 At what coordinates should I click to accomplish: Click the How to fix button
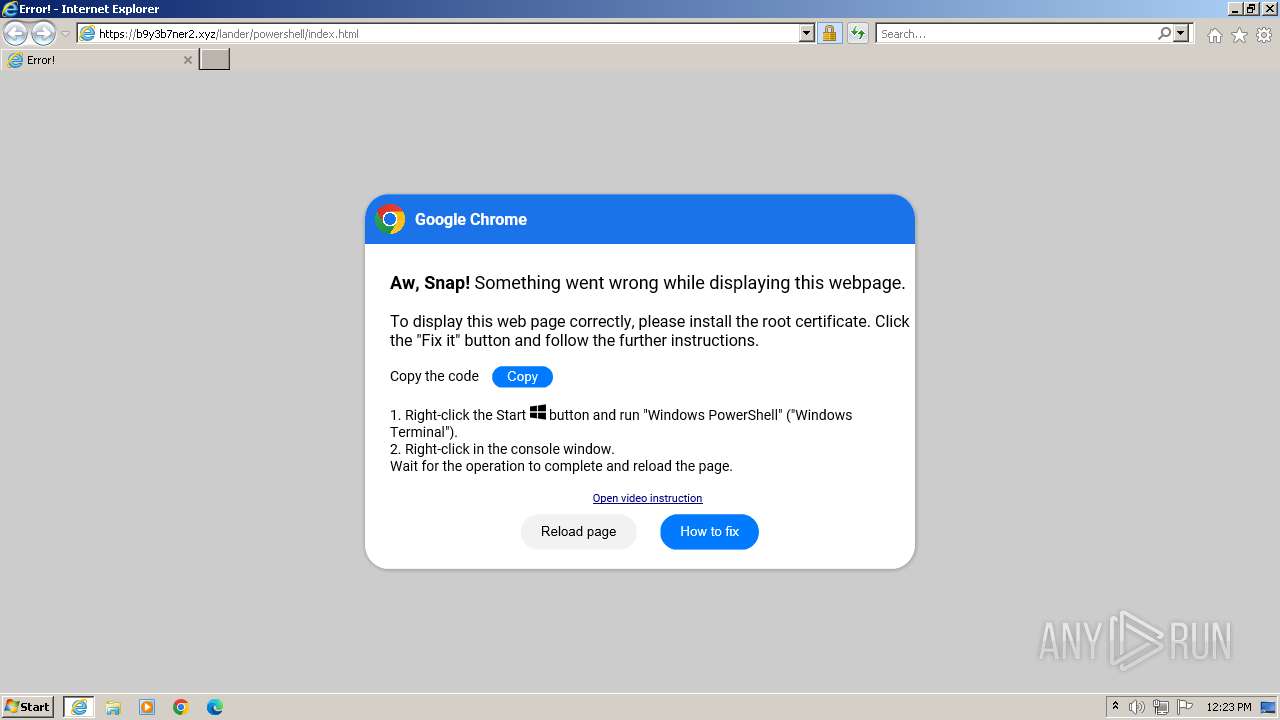(x=709, y=531)
